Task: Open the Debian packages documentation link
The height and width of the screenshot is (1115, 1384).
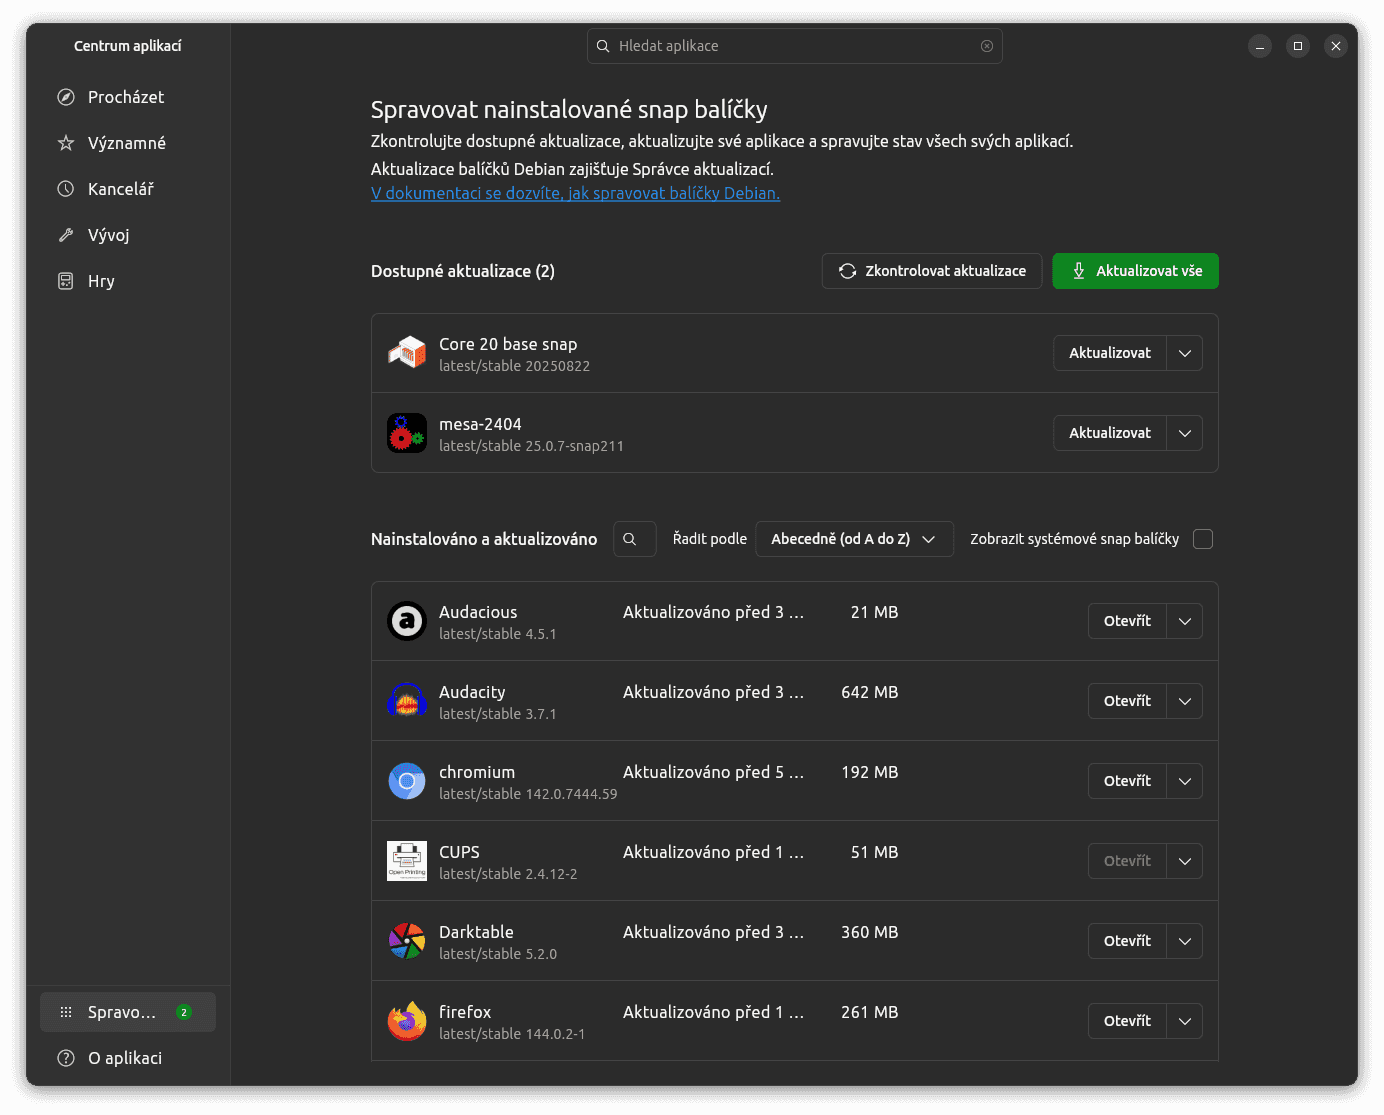Action: click(x=575, y=193)
